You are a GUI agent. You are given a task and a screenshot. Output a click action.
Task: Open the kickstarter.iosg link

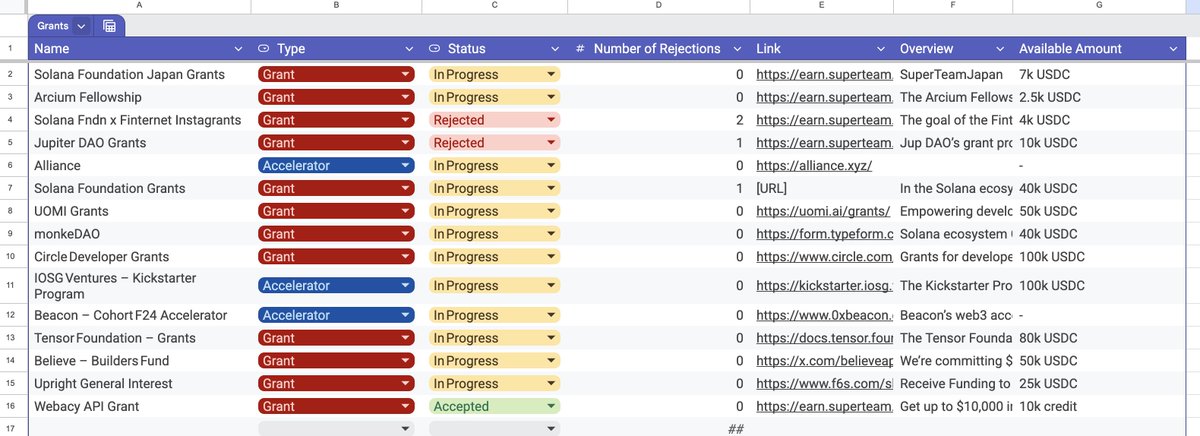click(x=823, y=286)
